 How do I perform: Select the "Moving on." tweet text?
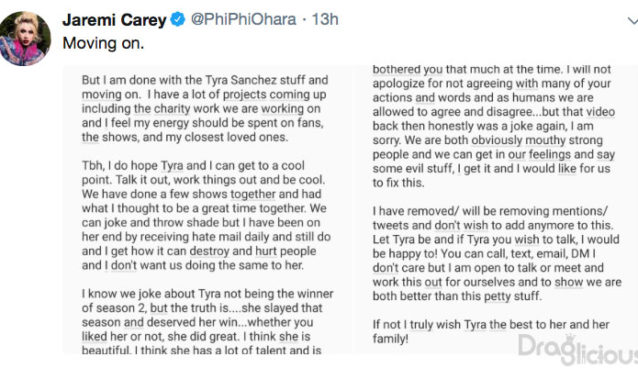(x=103, y=43)
